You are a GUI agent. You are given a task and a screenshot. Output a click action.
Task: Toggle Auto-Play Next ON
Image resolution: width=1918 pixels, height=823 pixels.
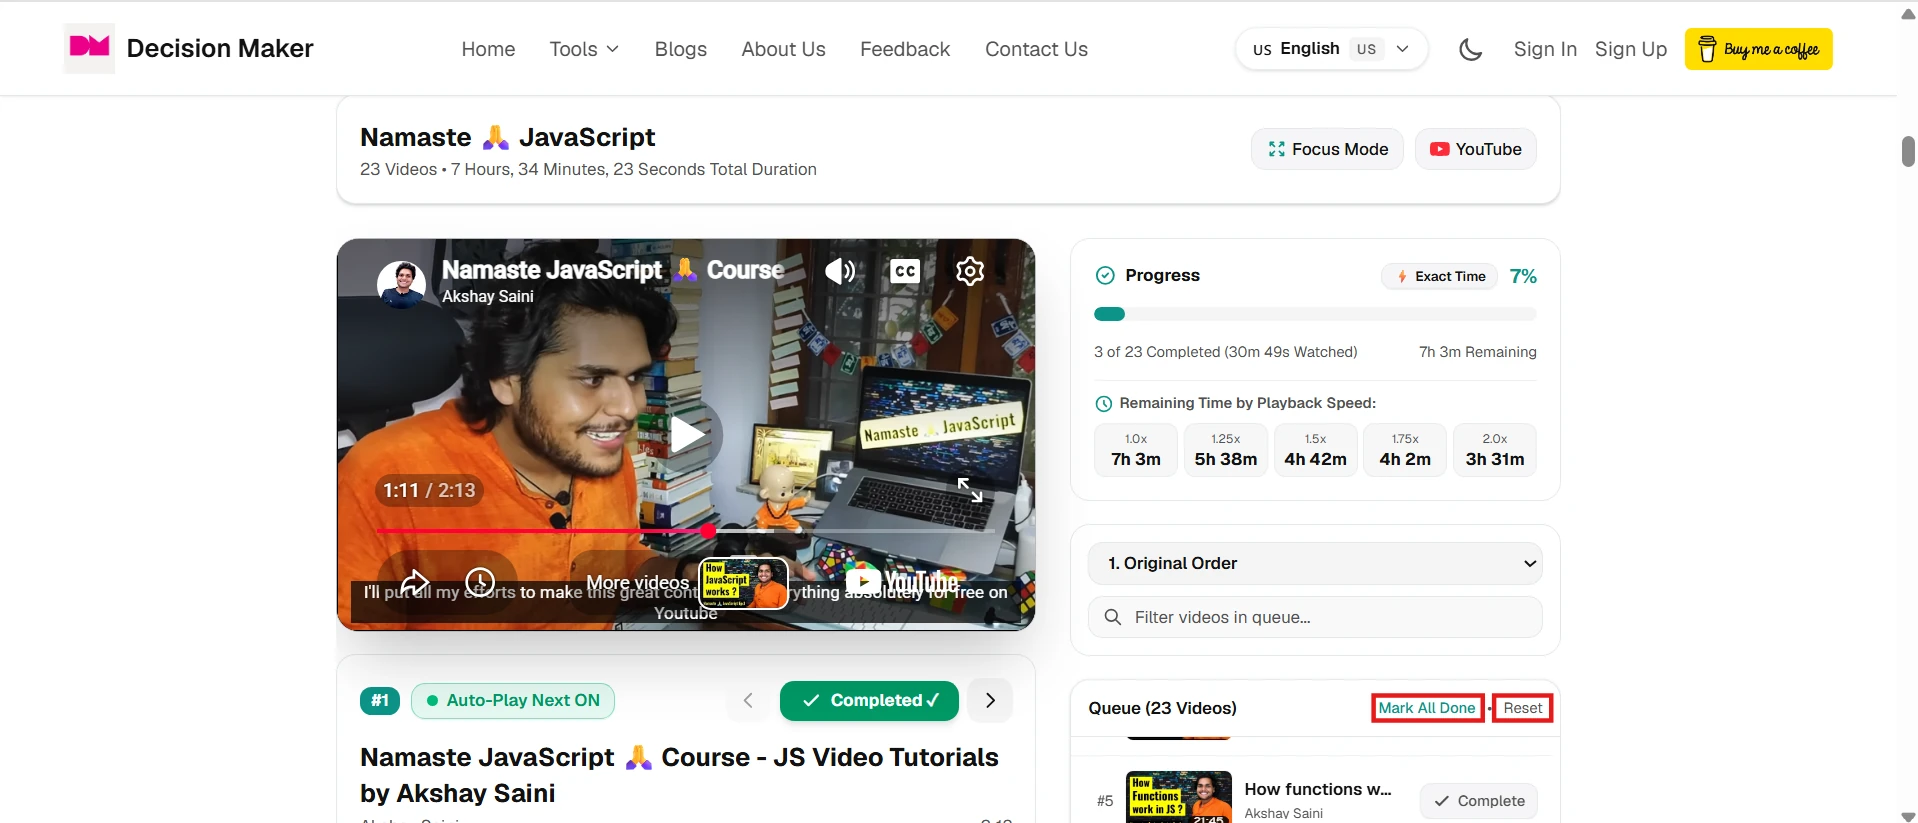coord(513,701)
